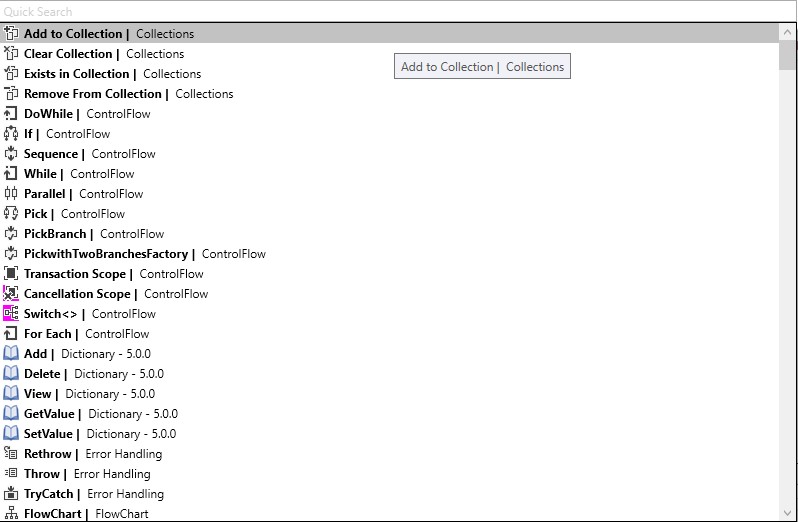Click the Switch<> activity icon

[11, 314]
